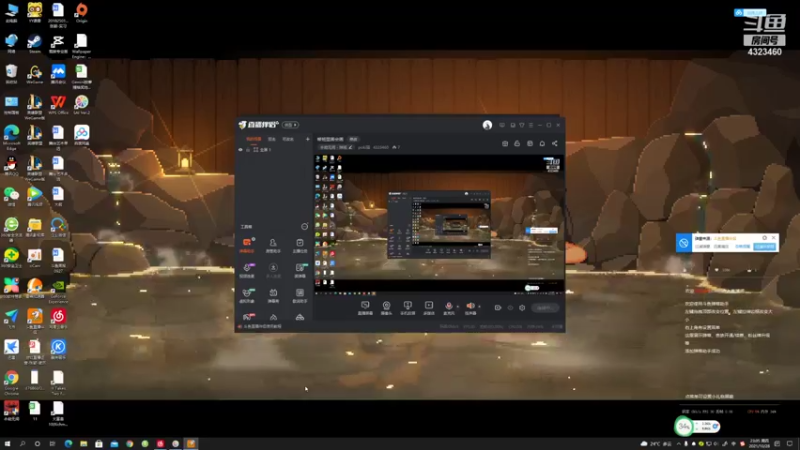Image resolution: width=800 pixels, height=450 pixels.
Task: Open the third-row middle toolbox tool
Action: (273, 295)
